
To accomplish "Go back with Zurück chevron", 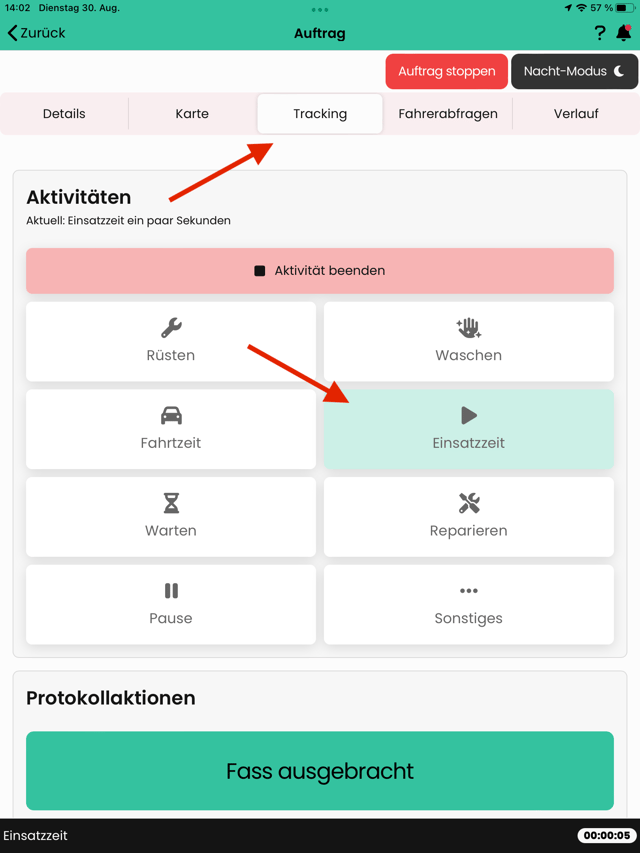I will pos(36,33).
